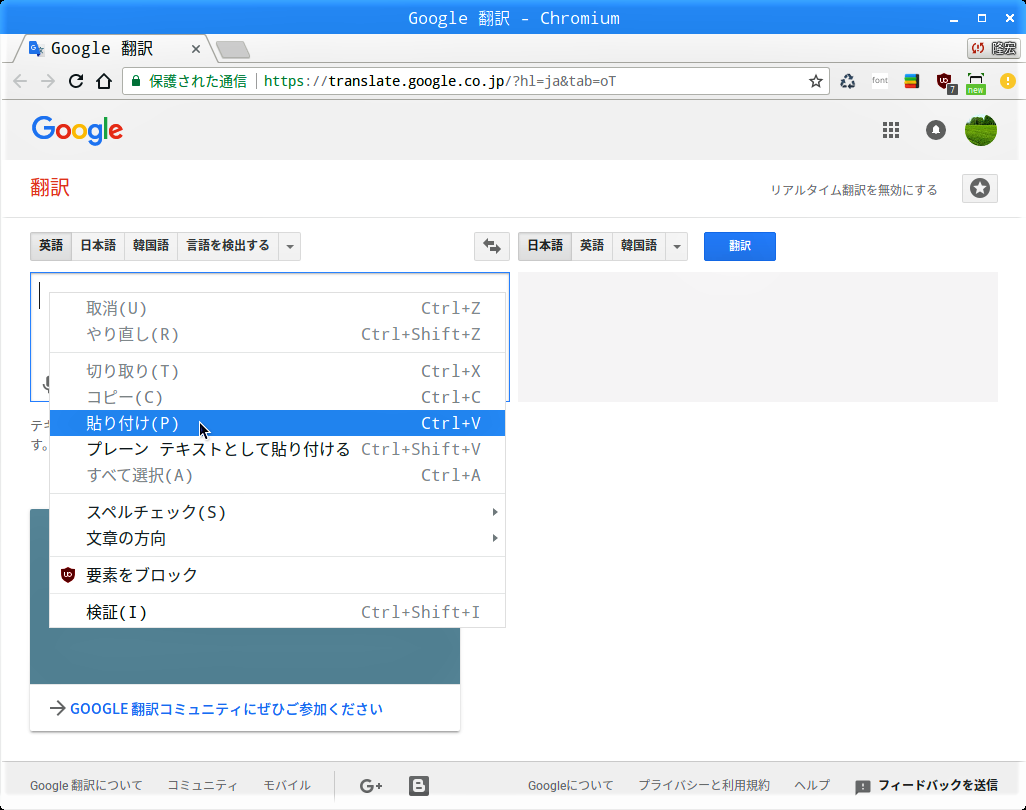Screen dimensions: 1026x810
Task: Select 英語 as source language
Action: point(51,246)
